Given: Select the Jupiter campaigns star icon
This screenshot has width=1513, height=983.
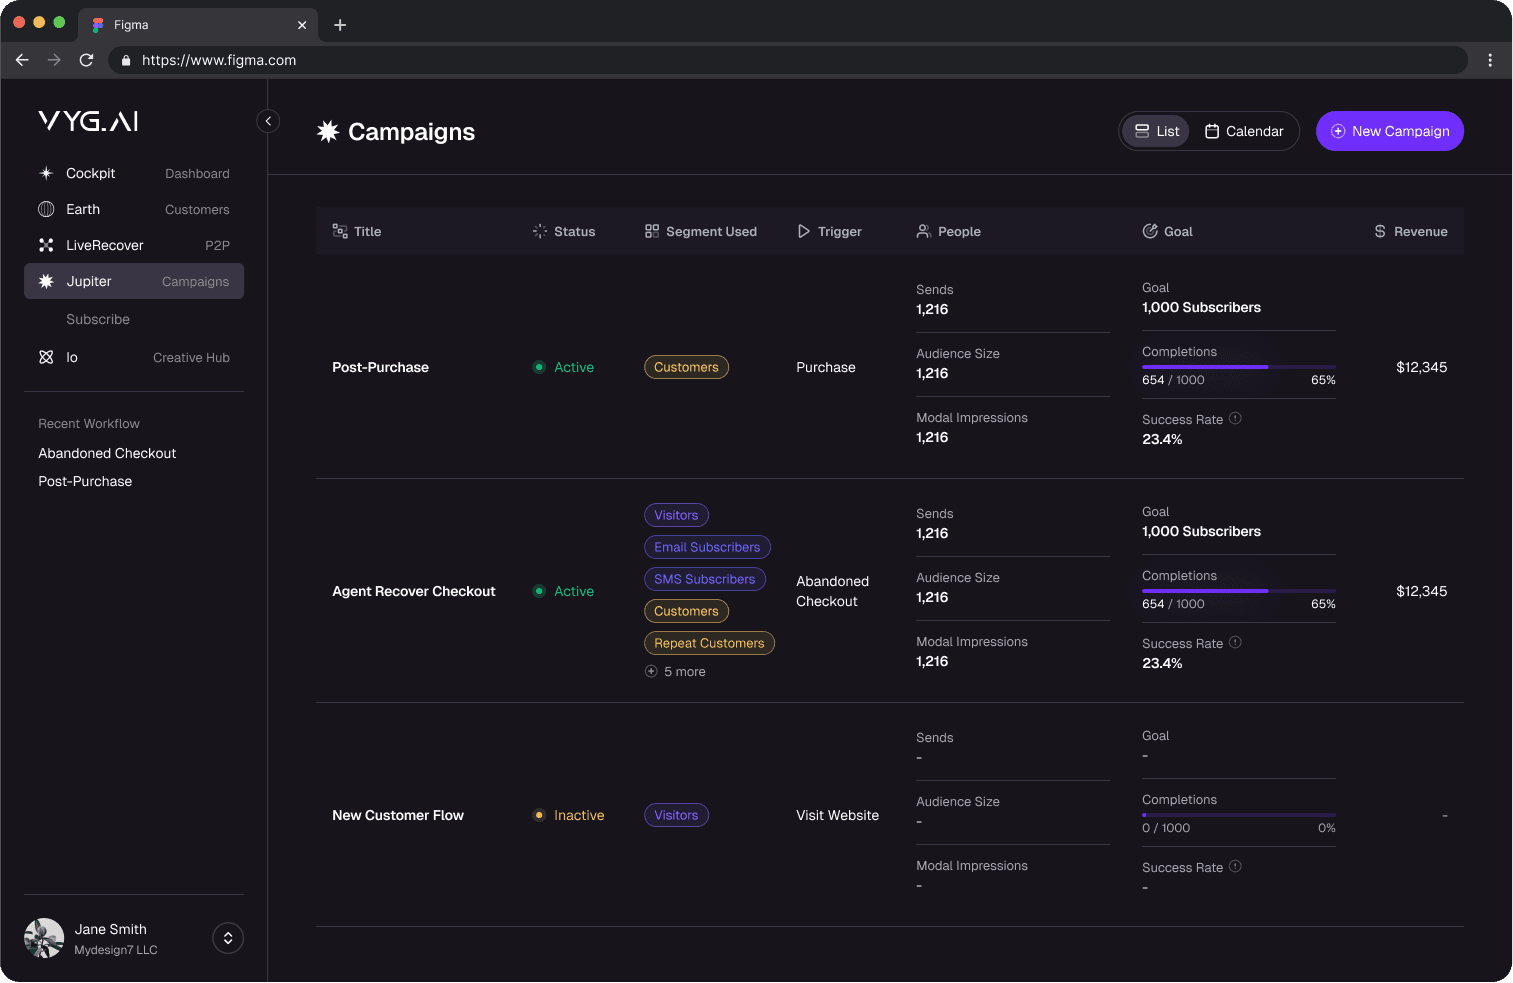Looking at the screenshot, I should (46, 281).
